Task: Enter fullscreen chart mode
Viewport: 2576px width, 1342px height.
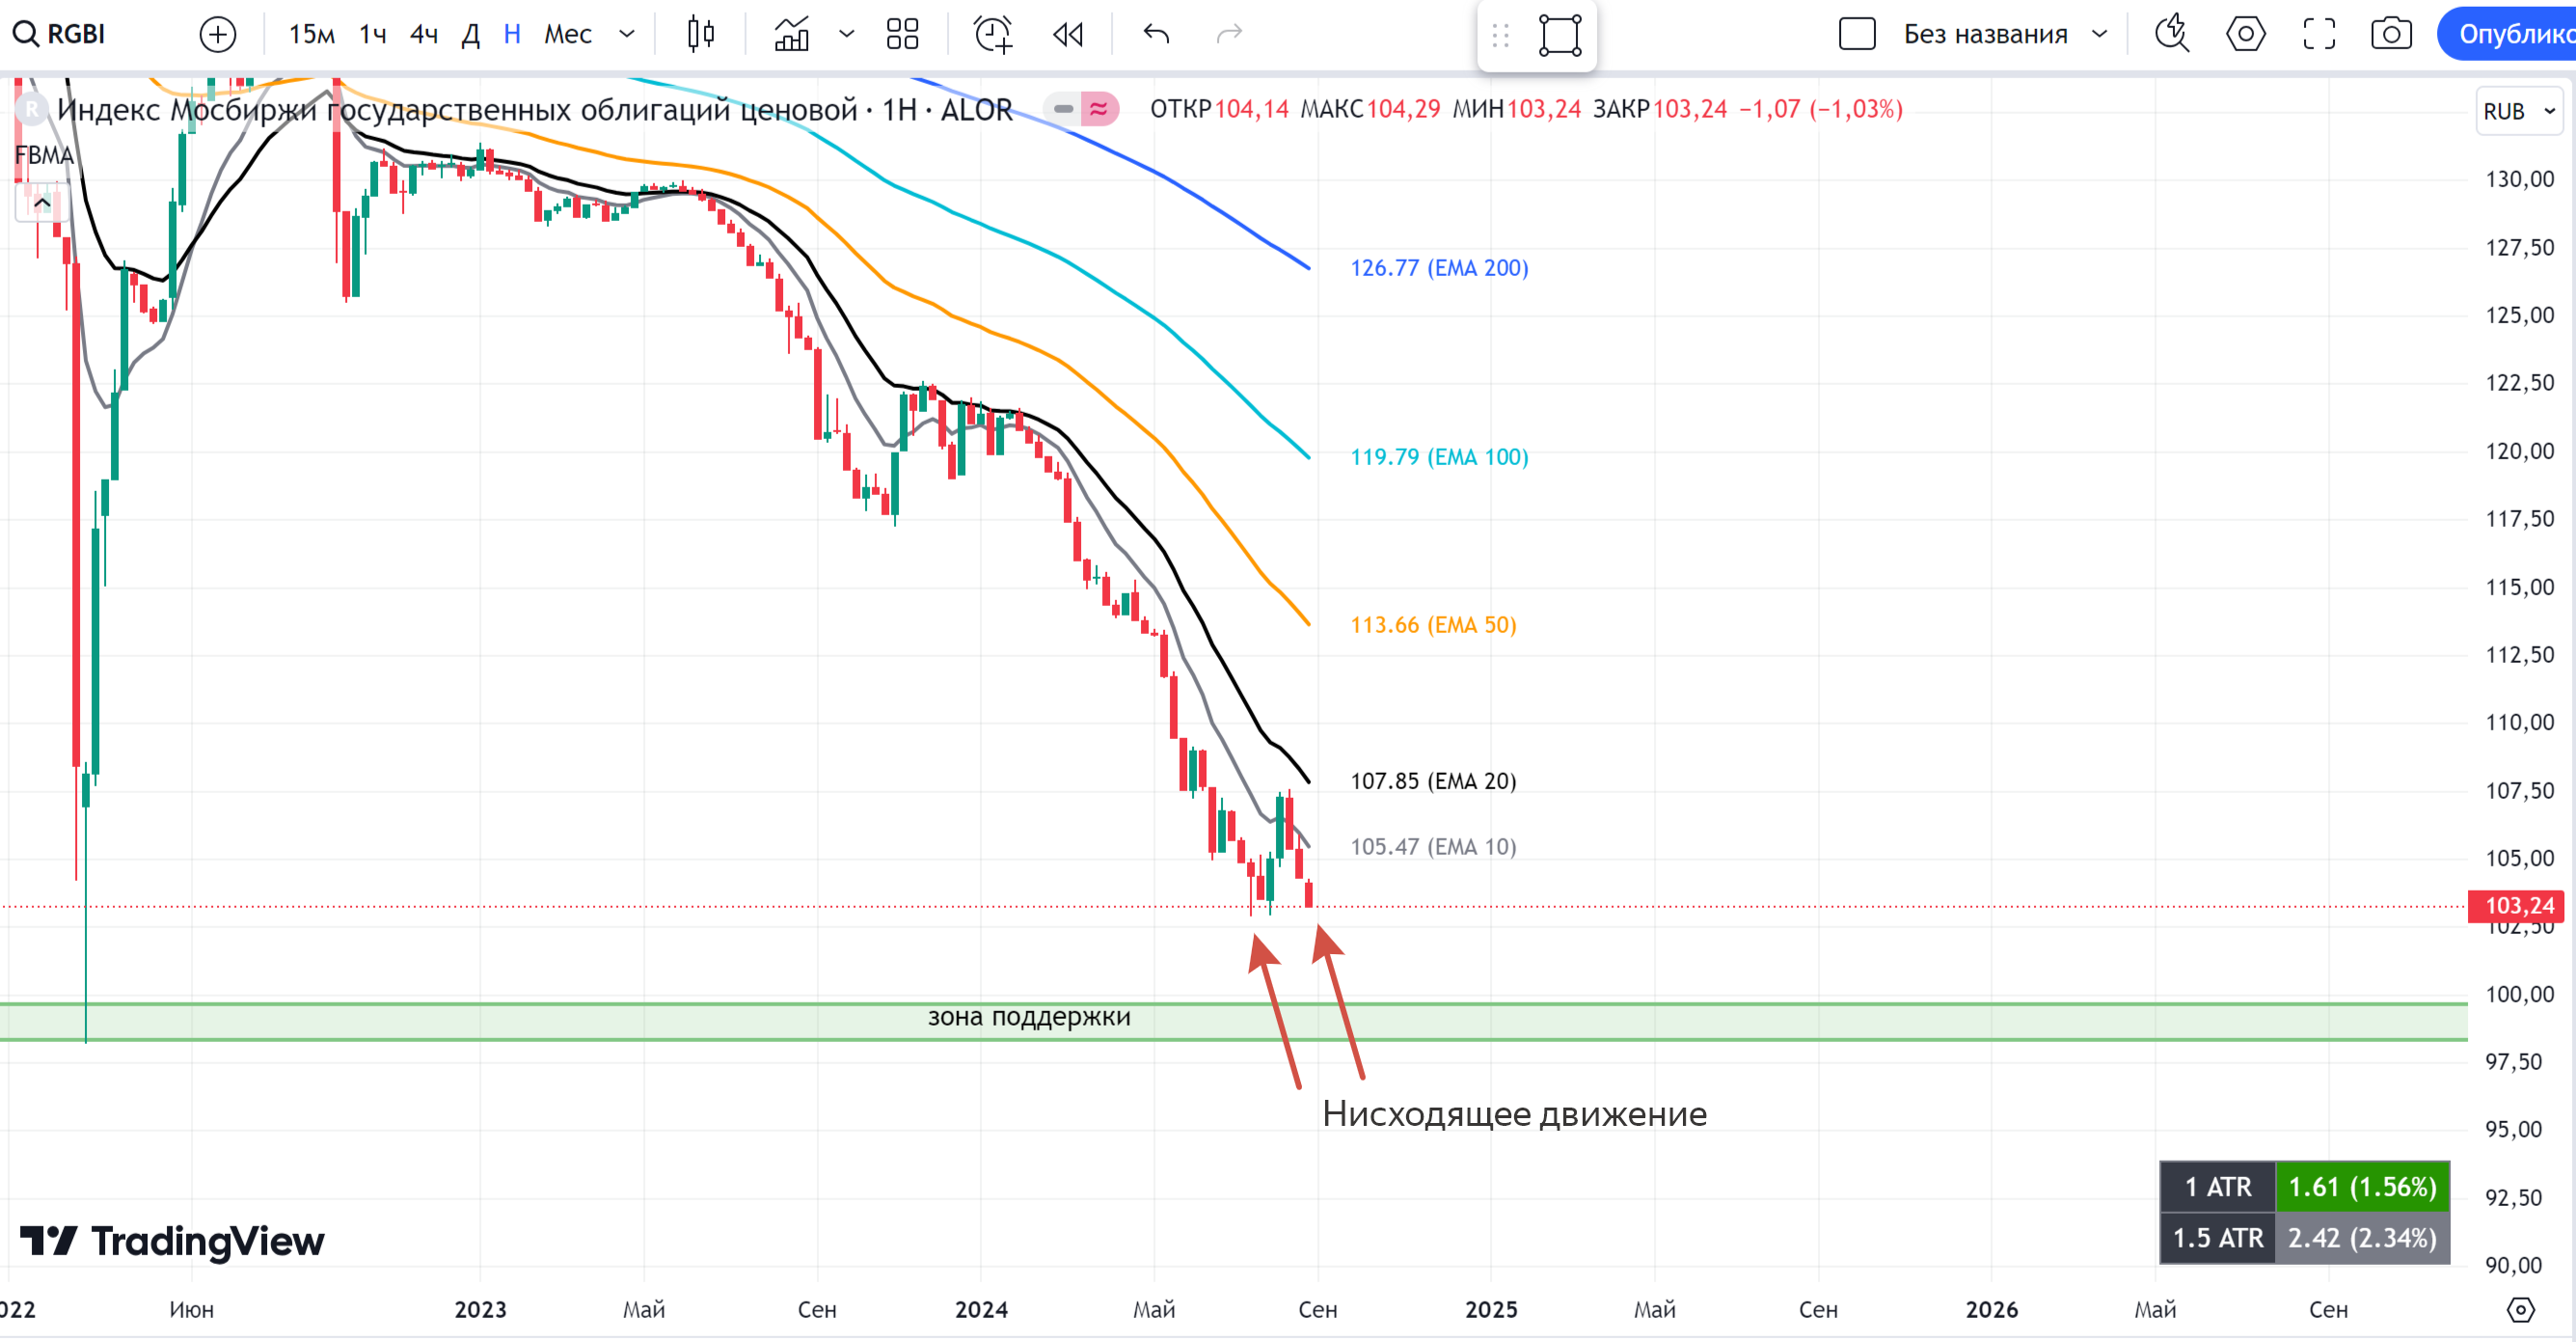Action: (2319, 34)
